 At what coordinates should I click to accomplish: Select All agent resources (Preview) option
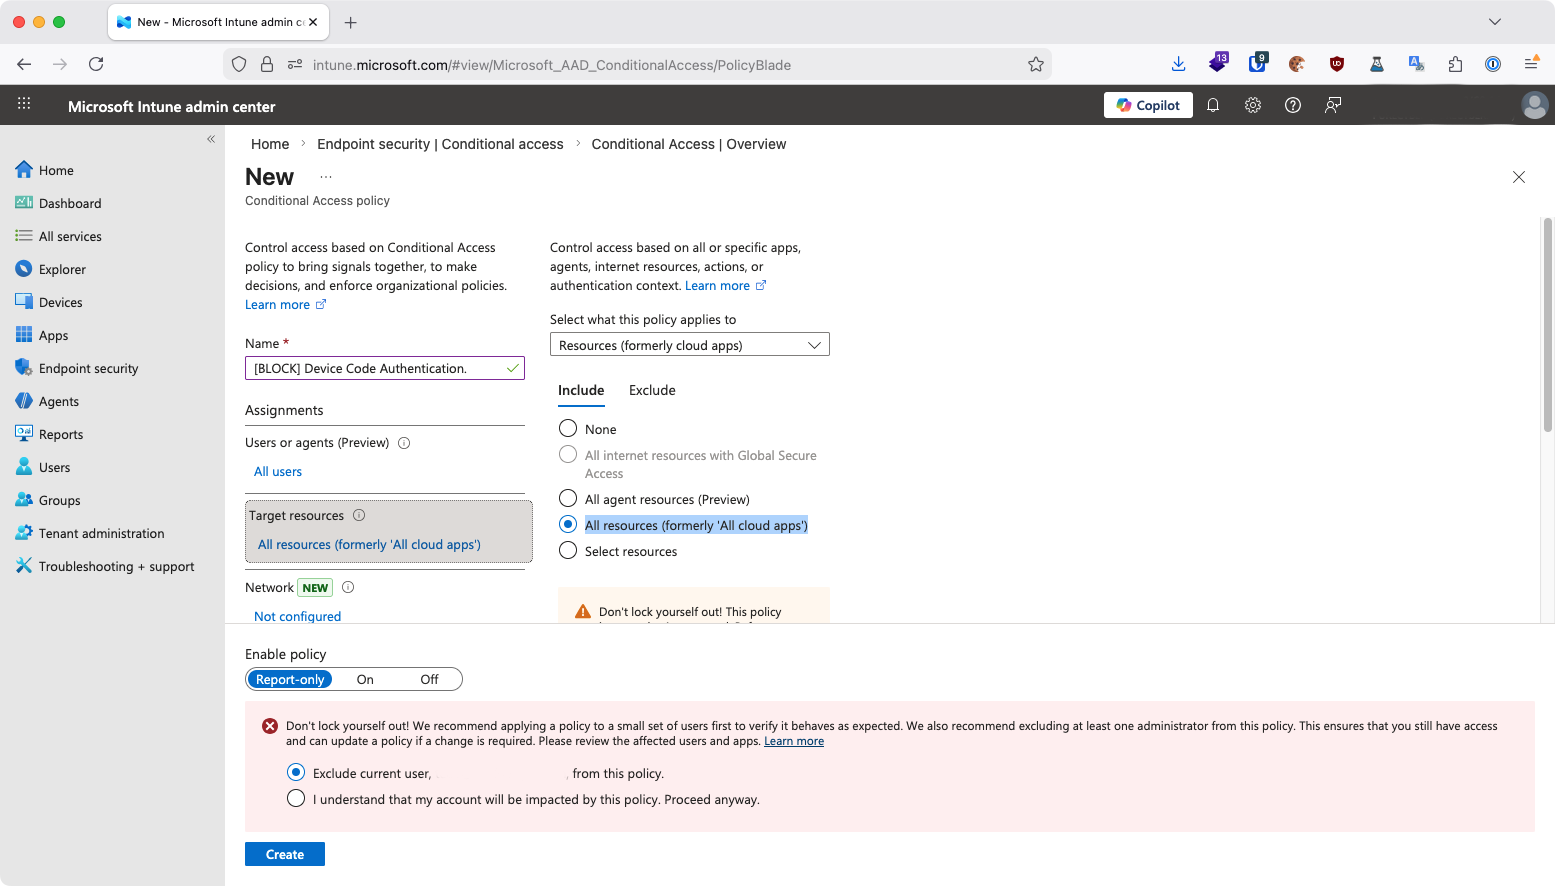pyautogui.click(x=568, y=498)
